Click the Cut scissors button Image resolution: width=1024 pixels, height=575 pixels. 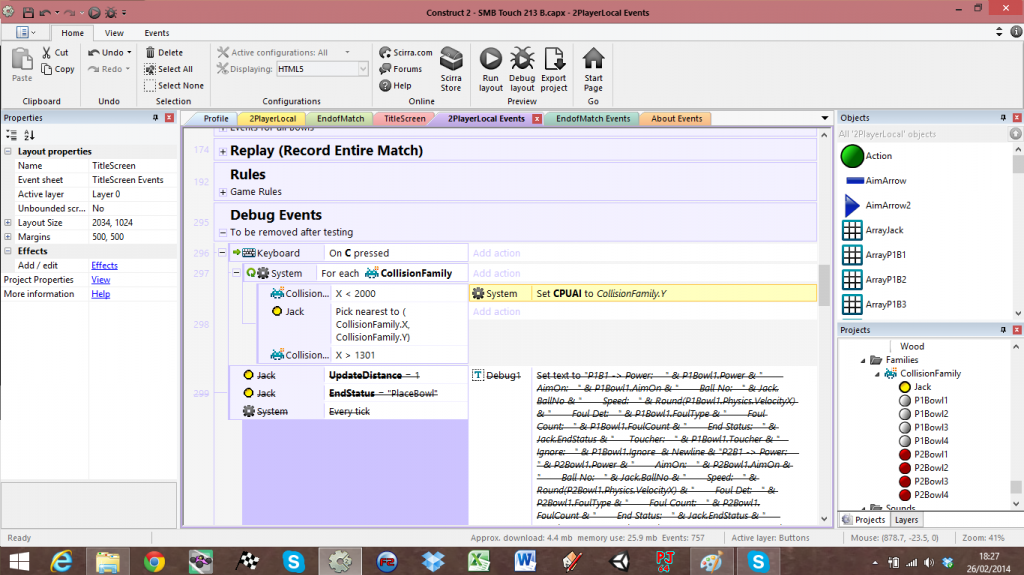tap(55, 52)
